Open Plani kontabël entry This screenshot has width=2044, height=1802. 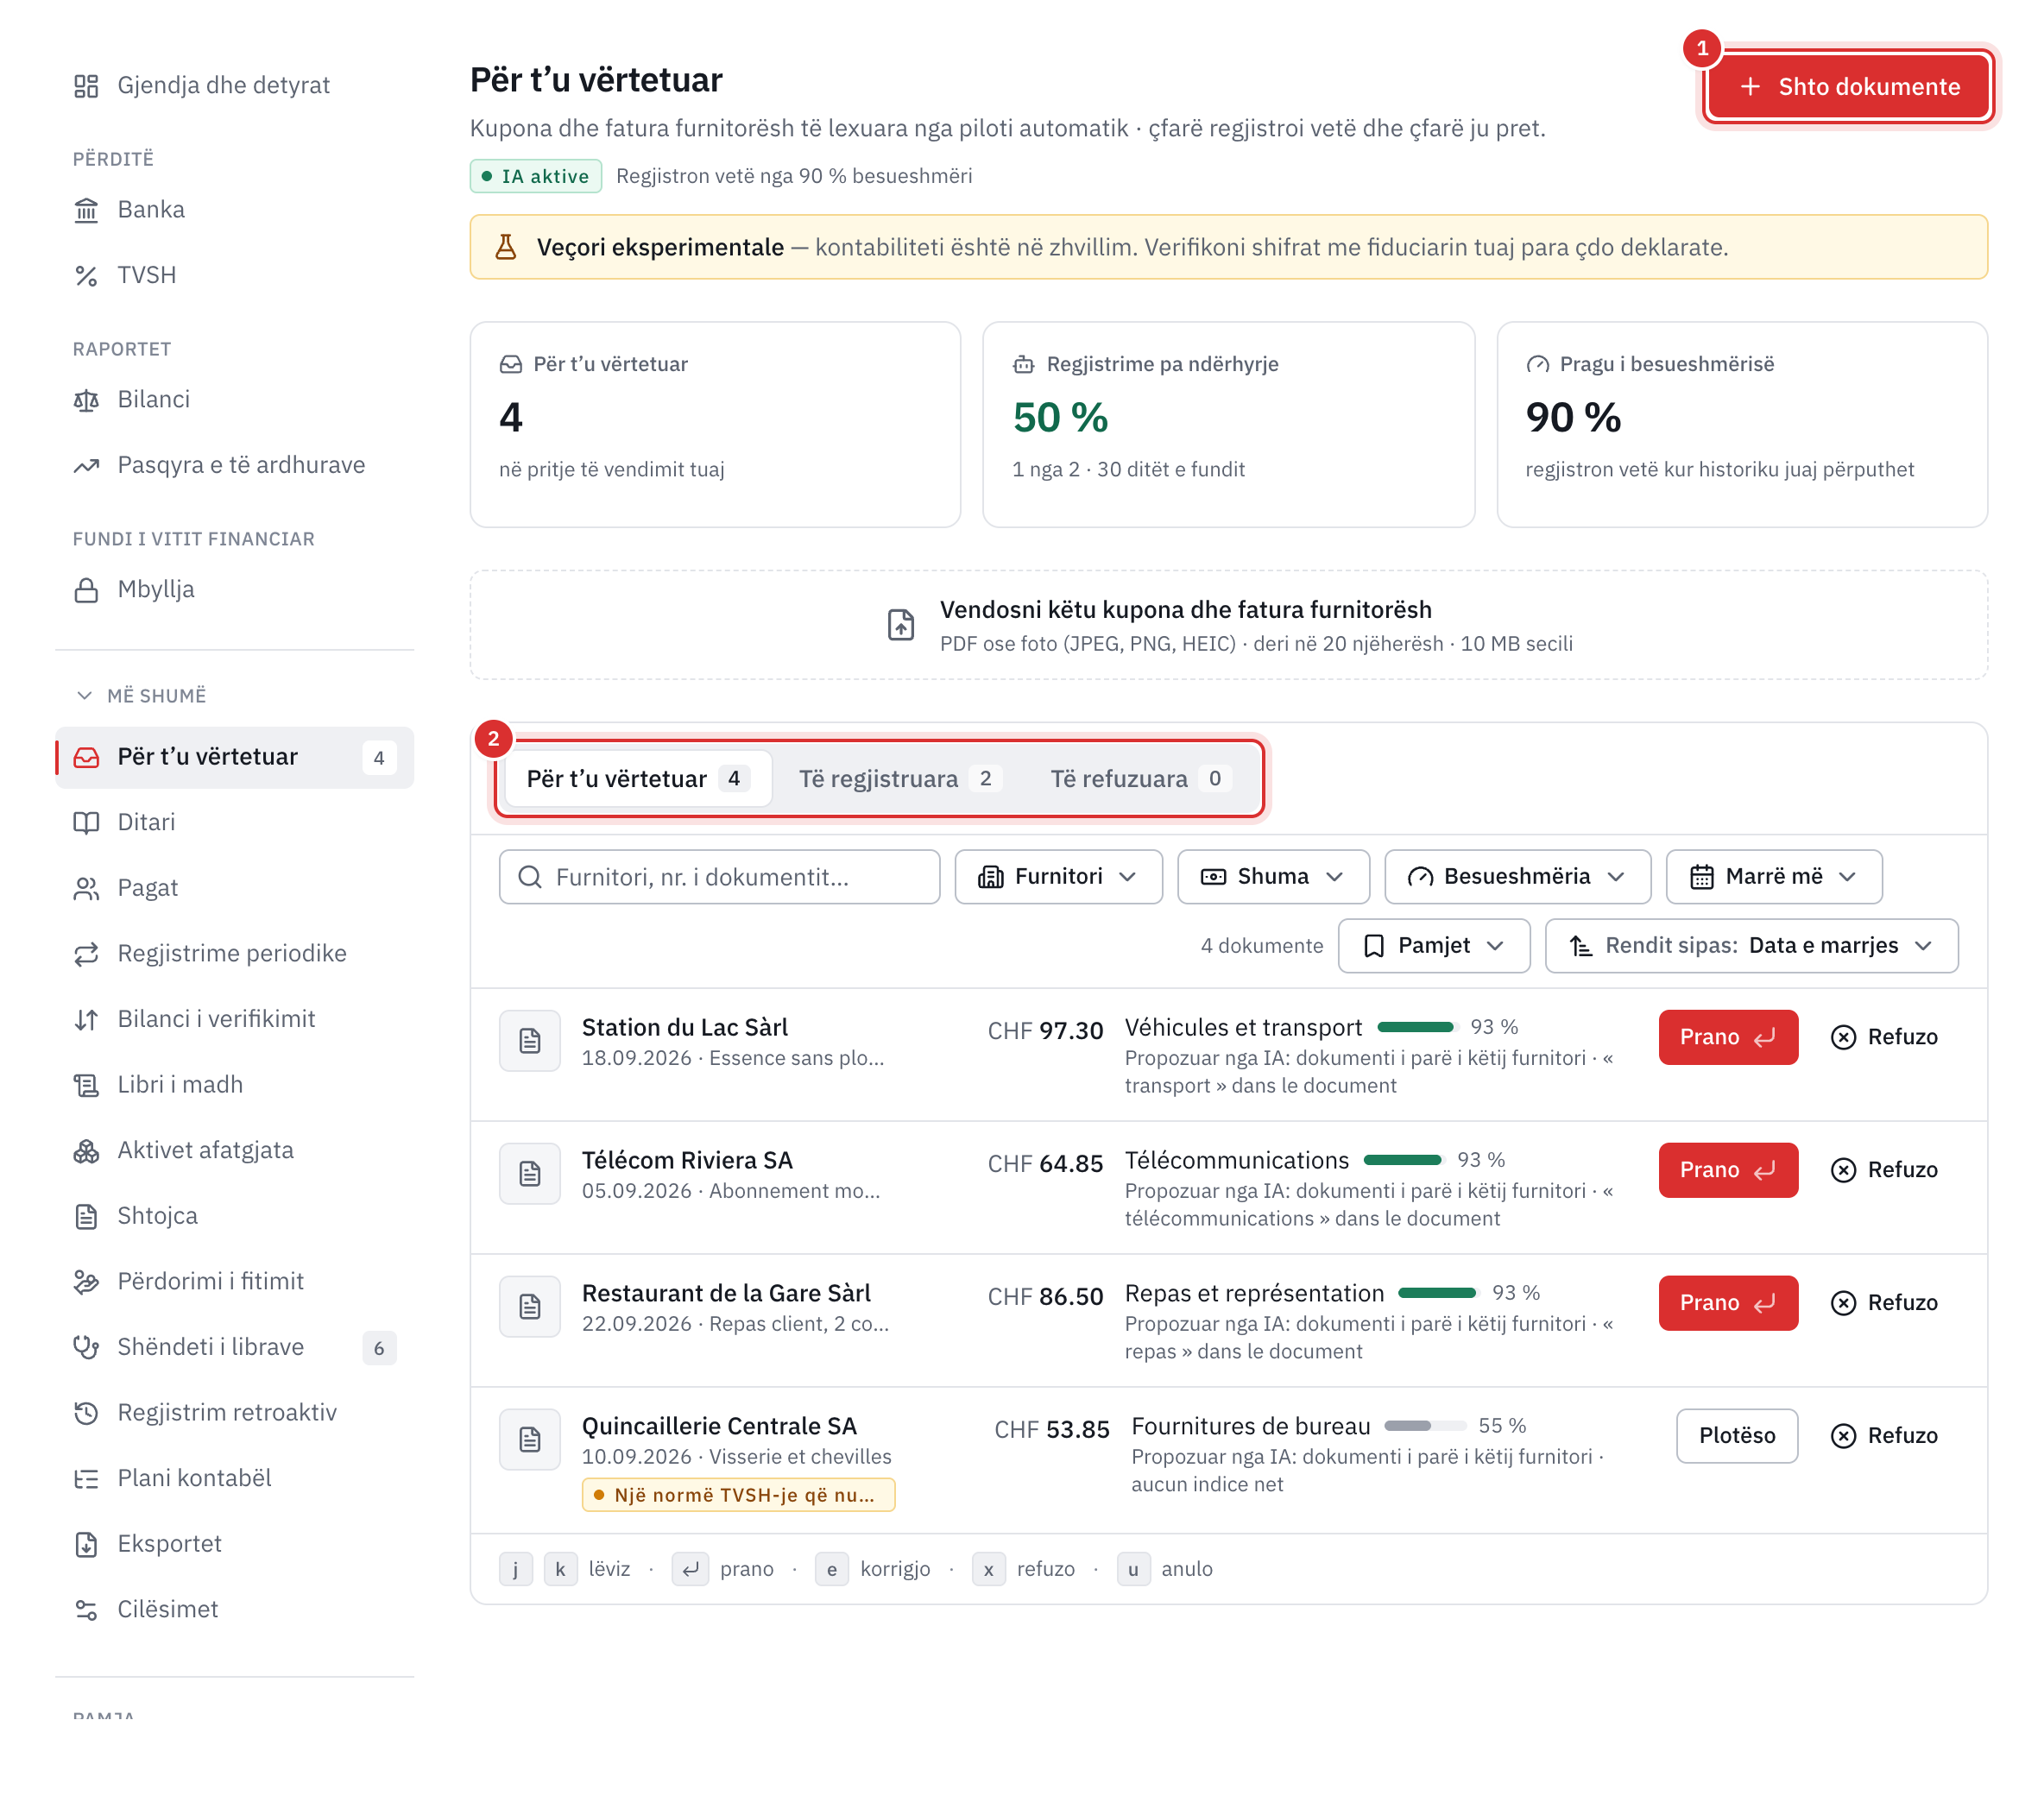(x=233, y=1478)
